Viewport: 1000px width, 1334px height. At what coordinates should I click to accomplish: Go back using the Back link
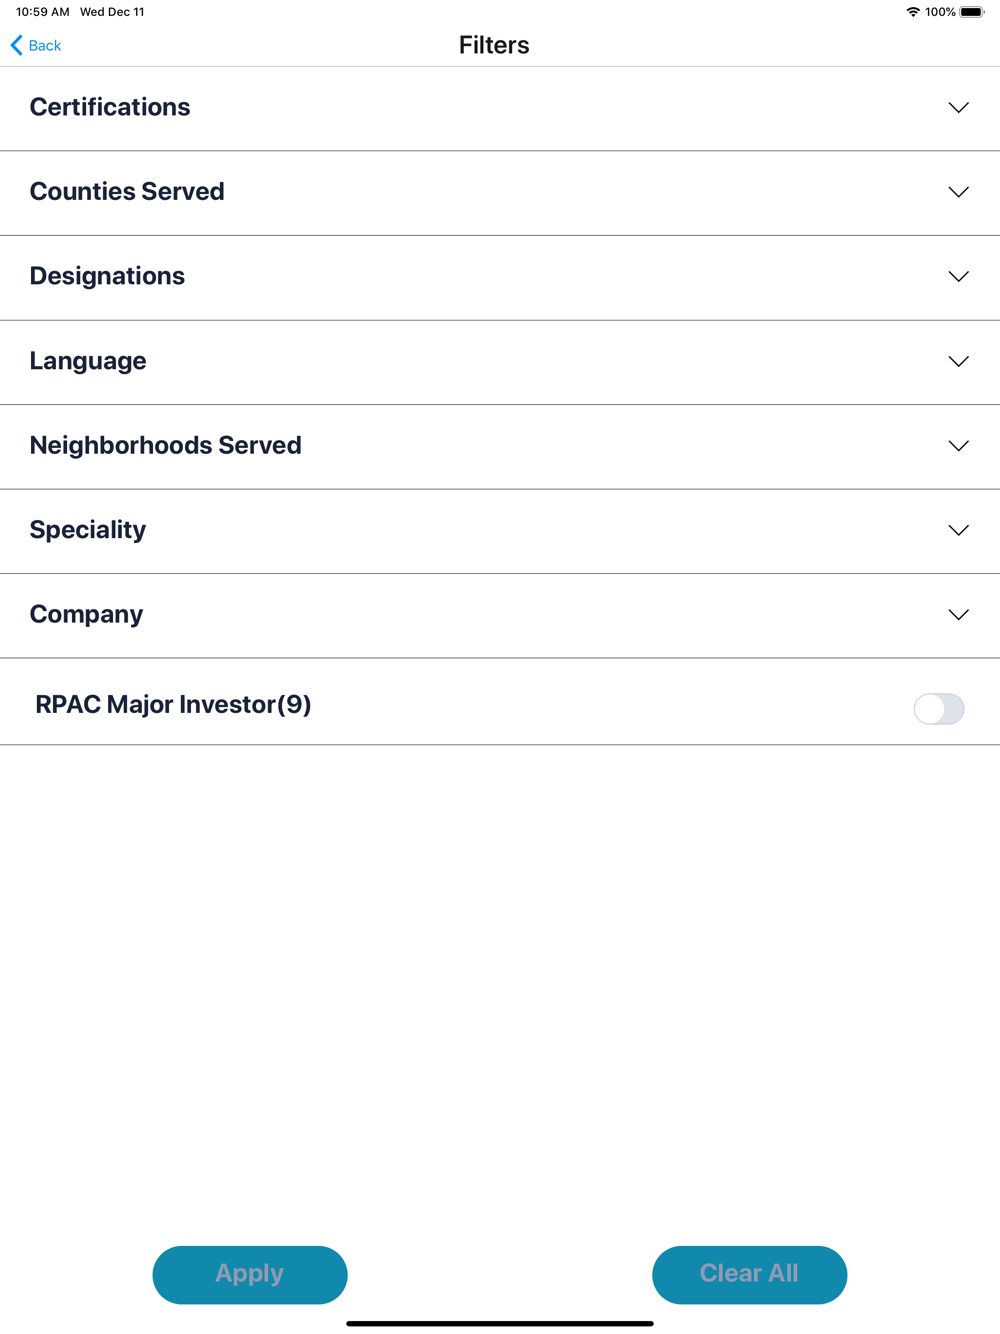click(45, 46)
